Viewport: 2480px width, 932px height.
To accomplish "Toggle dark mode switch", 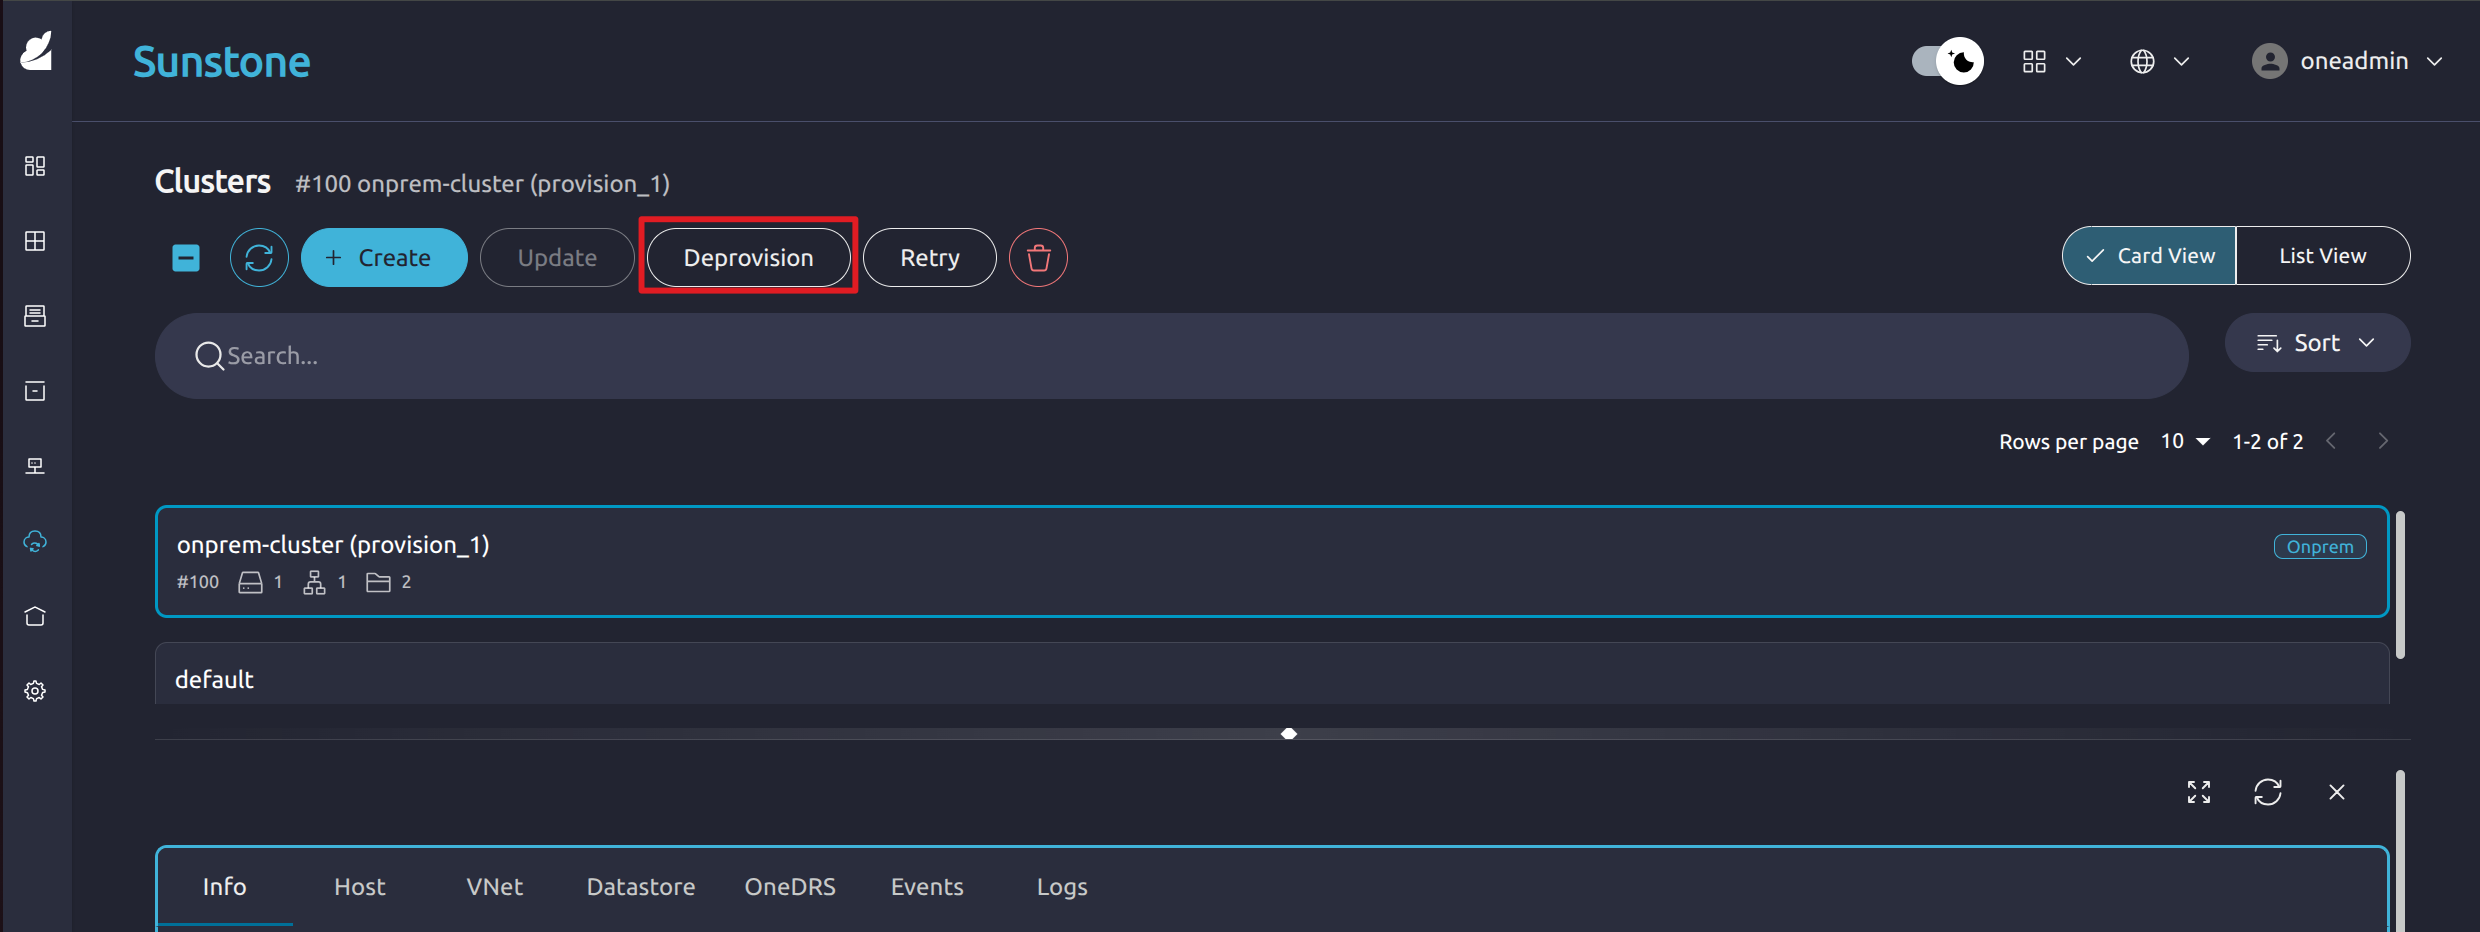I will point(1946,61).
